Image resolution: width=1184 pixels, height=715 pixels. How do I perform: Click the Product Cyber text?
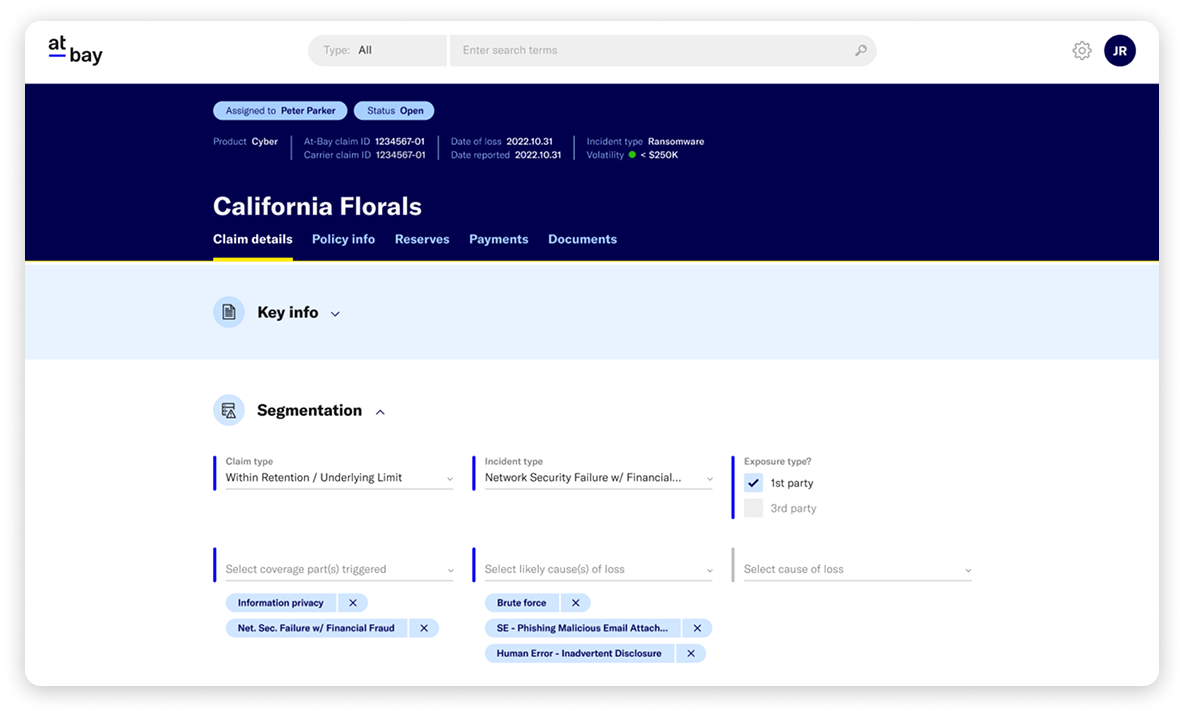pyautogui.click(x=245, y=141)
